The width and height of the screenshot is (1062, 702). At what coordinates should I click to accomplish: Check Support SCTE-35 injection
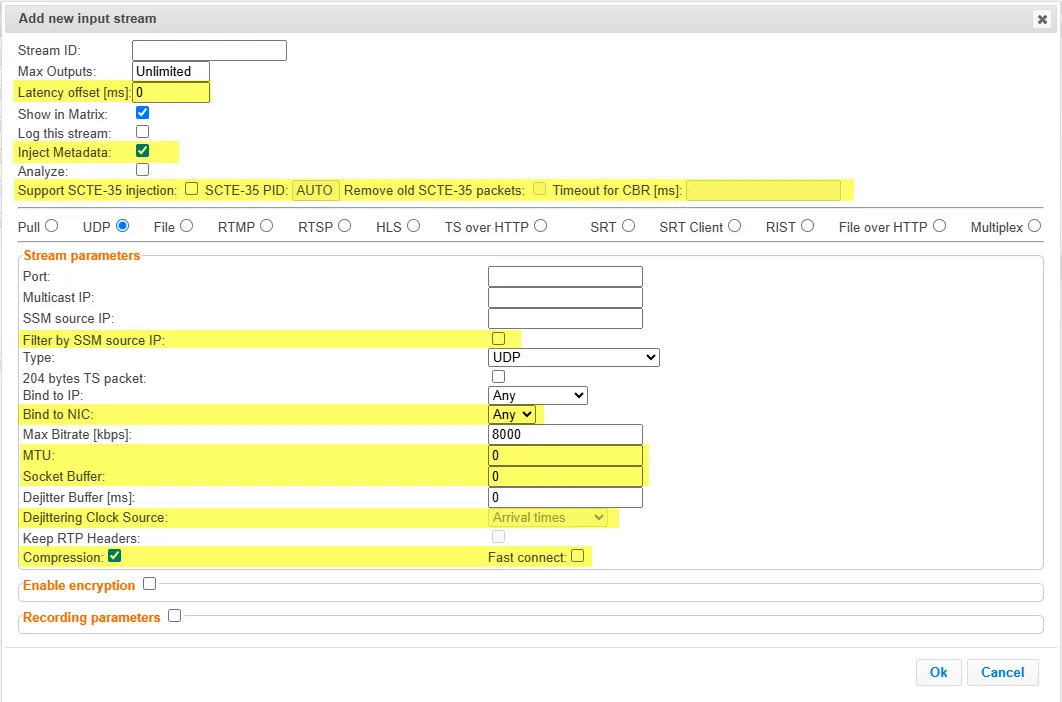pyautogui.click(x=192, y=188)
